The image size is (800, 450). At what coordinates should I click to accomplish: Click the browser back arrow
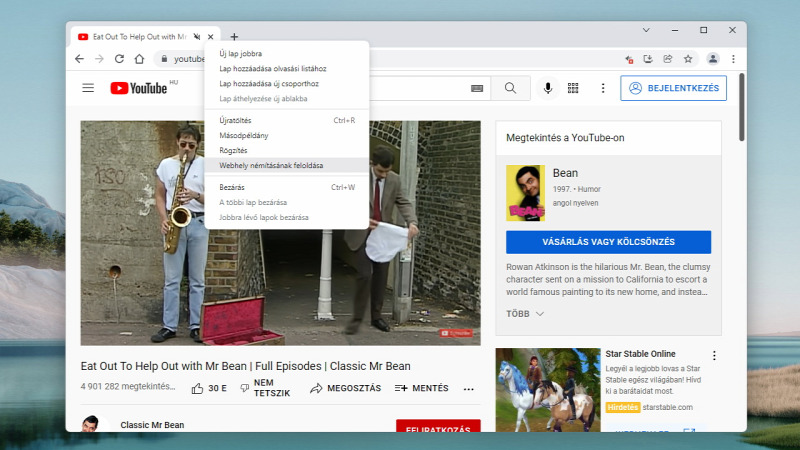tap(79, 59)
